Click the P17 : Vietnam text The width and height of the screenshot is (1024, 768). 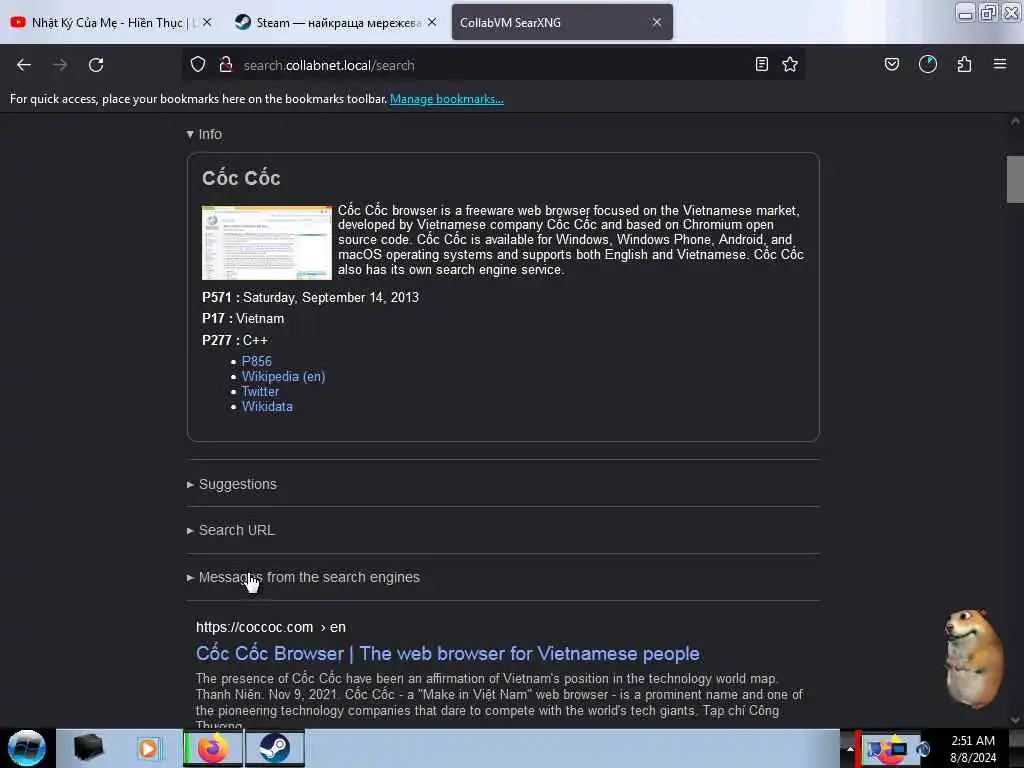(243, 319)
